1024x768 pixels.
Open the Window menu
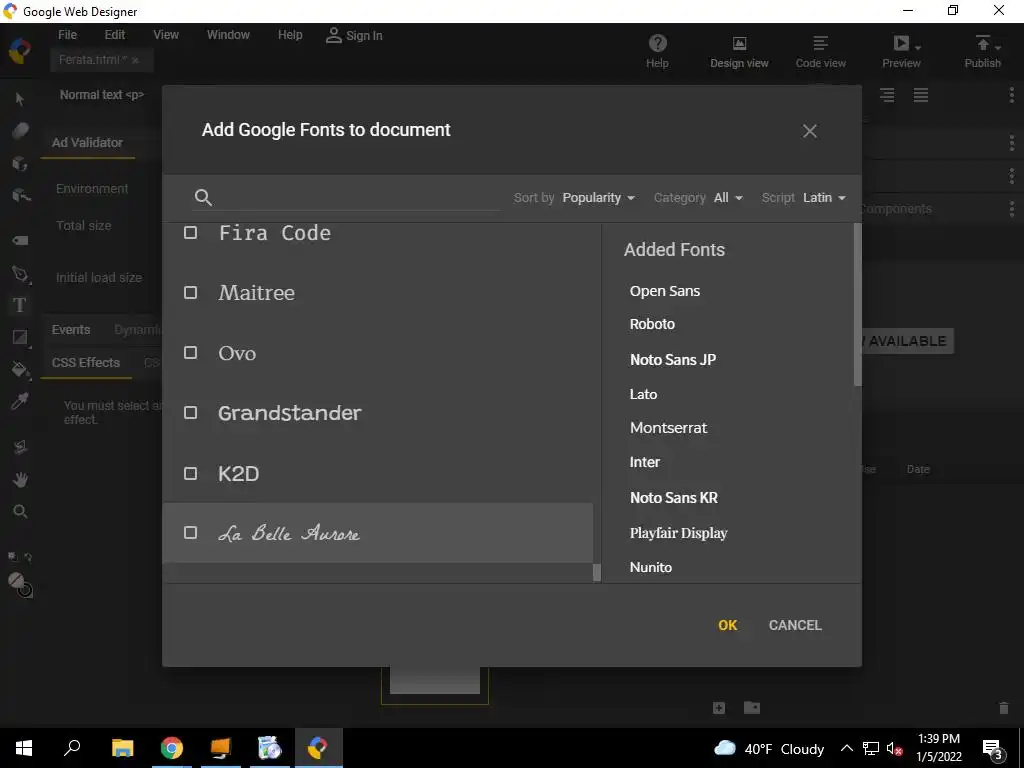(x=228, y=35)
